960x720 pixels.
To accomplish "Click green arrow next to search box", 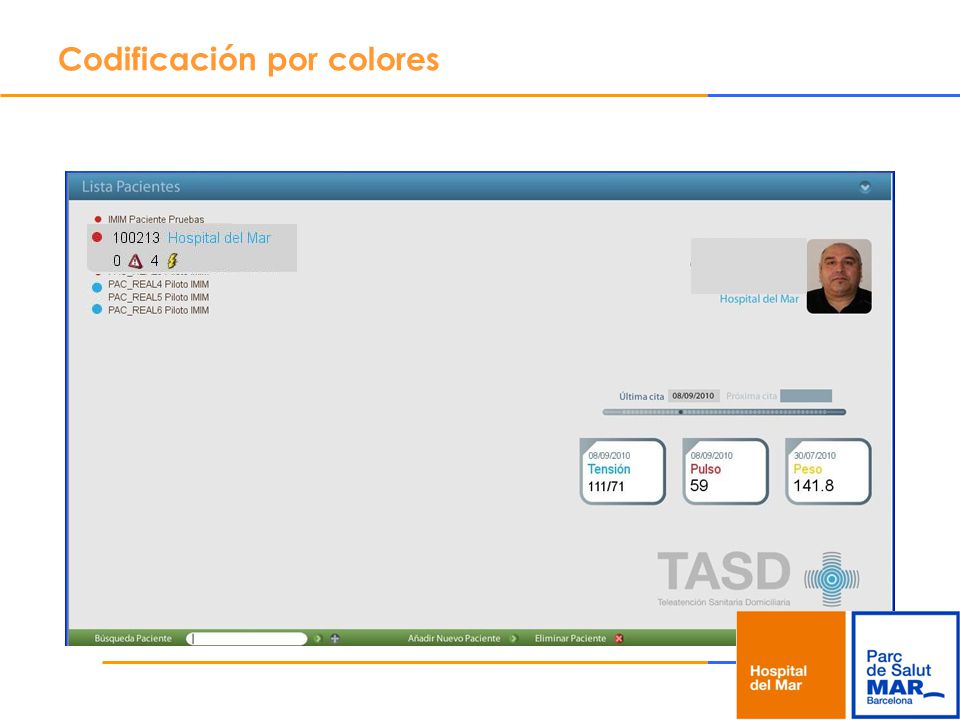I will [x=318, y=639].
